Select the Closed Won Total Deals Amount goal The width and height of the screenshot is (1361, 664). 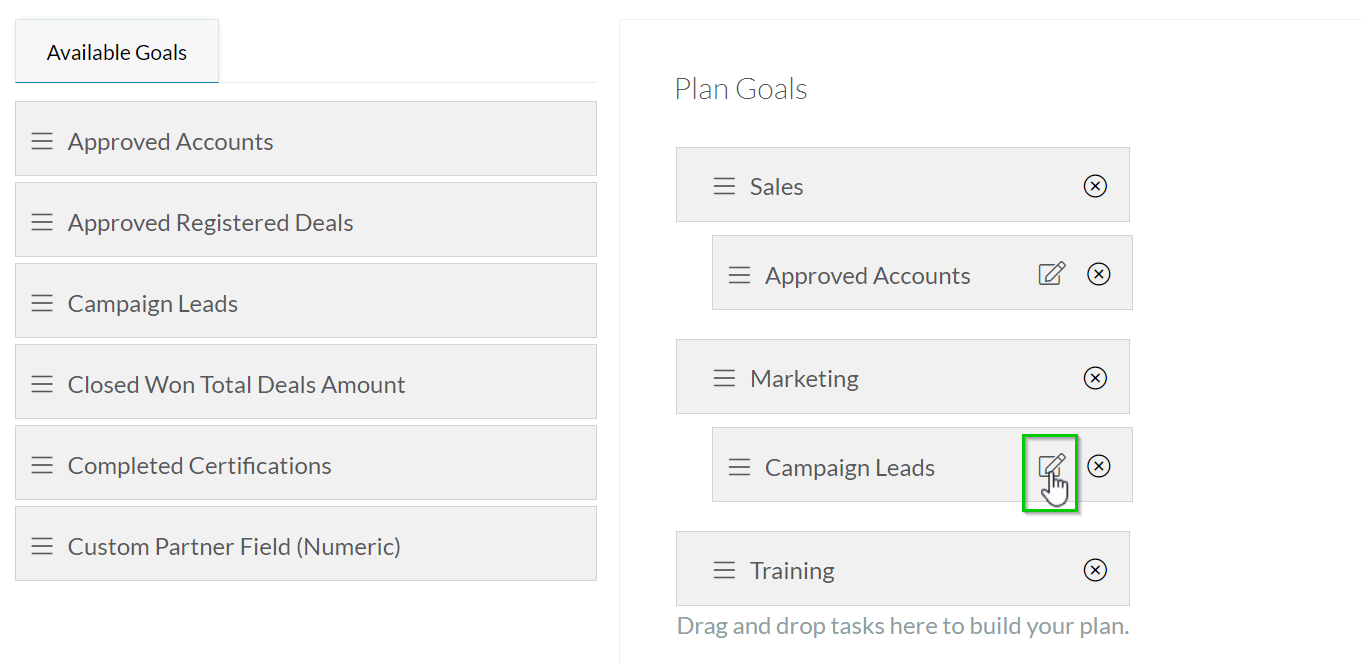tap(236, 382)
